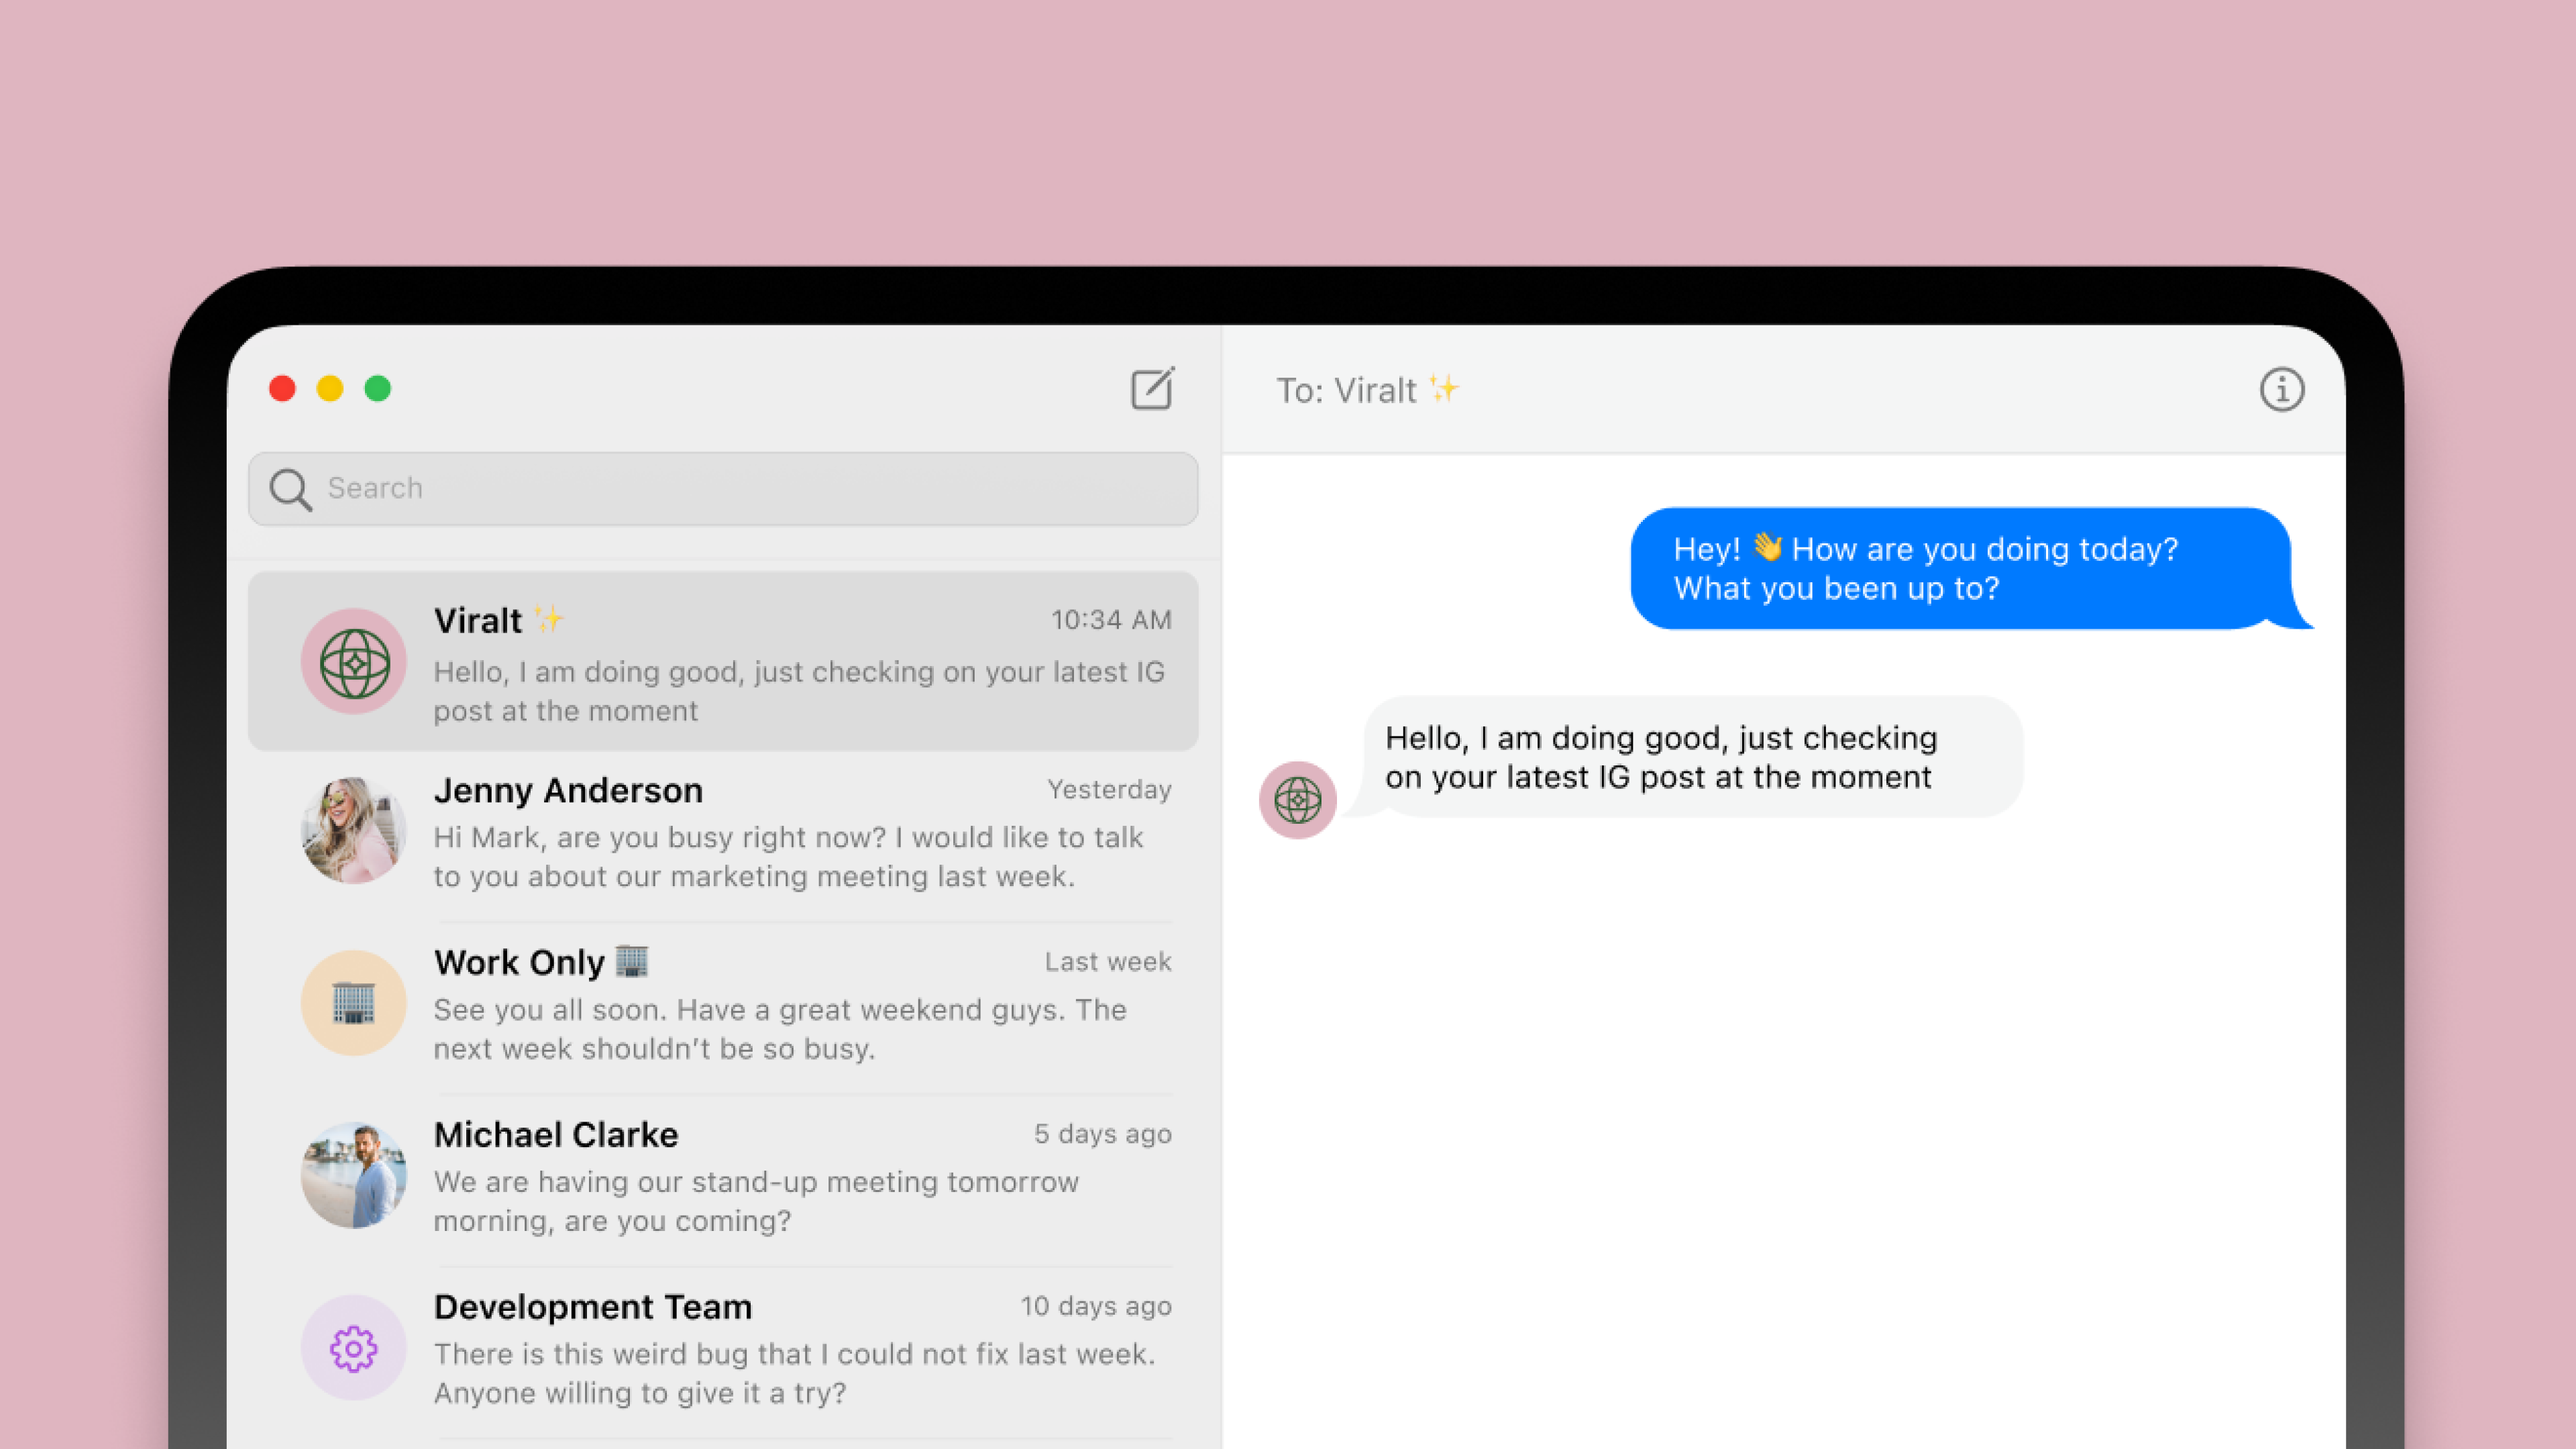Click Development Team gear avatar
The image size is (2576, 1449).
354,1348
